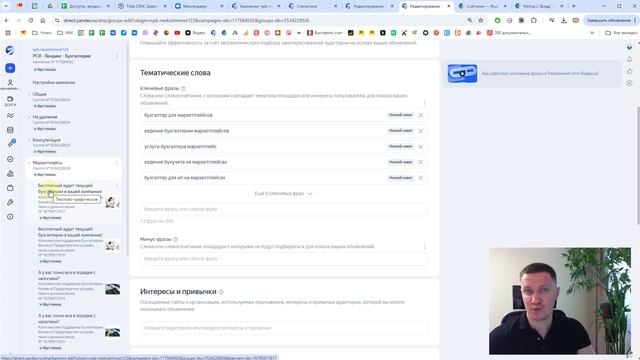This screenshot has width=640, height=360.
Task: Select the На удаление group row
Action: point(73,122)
